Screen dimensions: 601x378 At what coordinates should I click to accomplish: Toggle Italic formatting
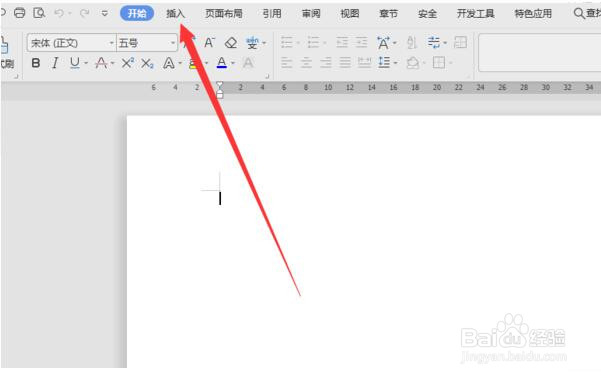point(55,63)
